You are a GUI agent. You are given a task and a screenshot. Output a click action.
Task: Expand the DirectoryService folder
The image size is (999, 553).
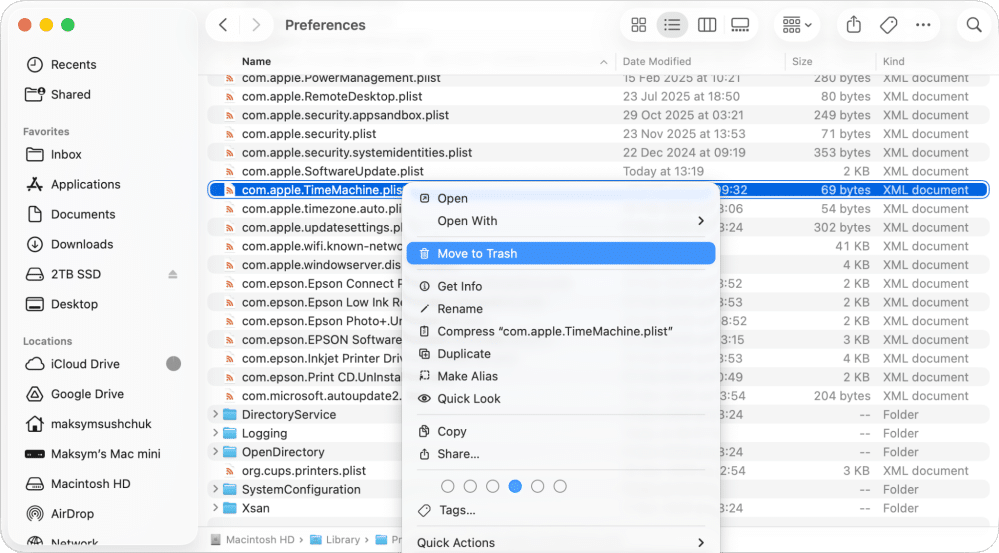tap(215, 414)
